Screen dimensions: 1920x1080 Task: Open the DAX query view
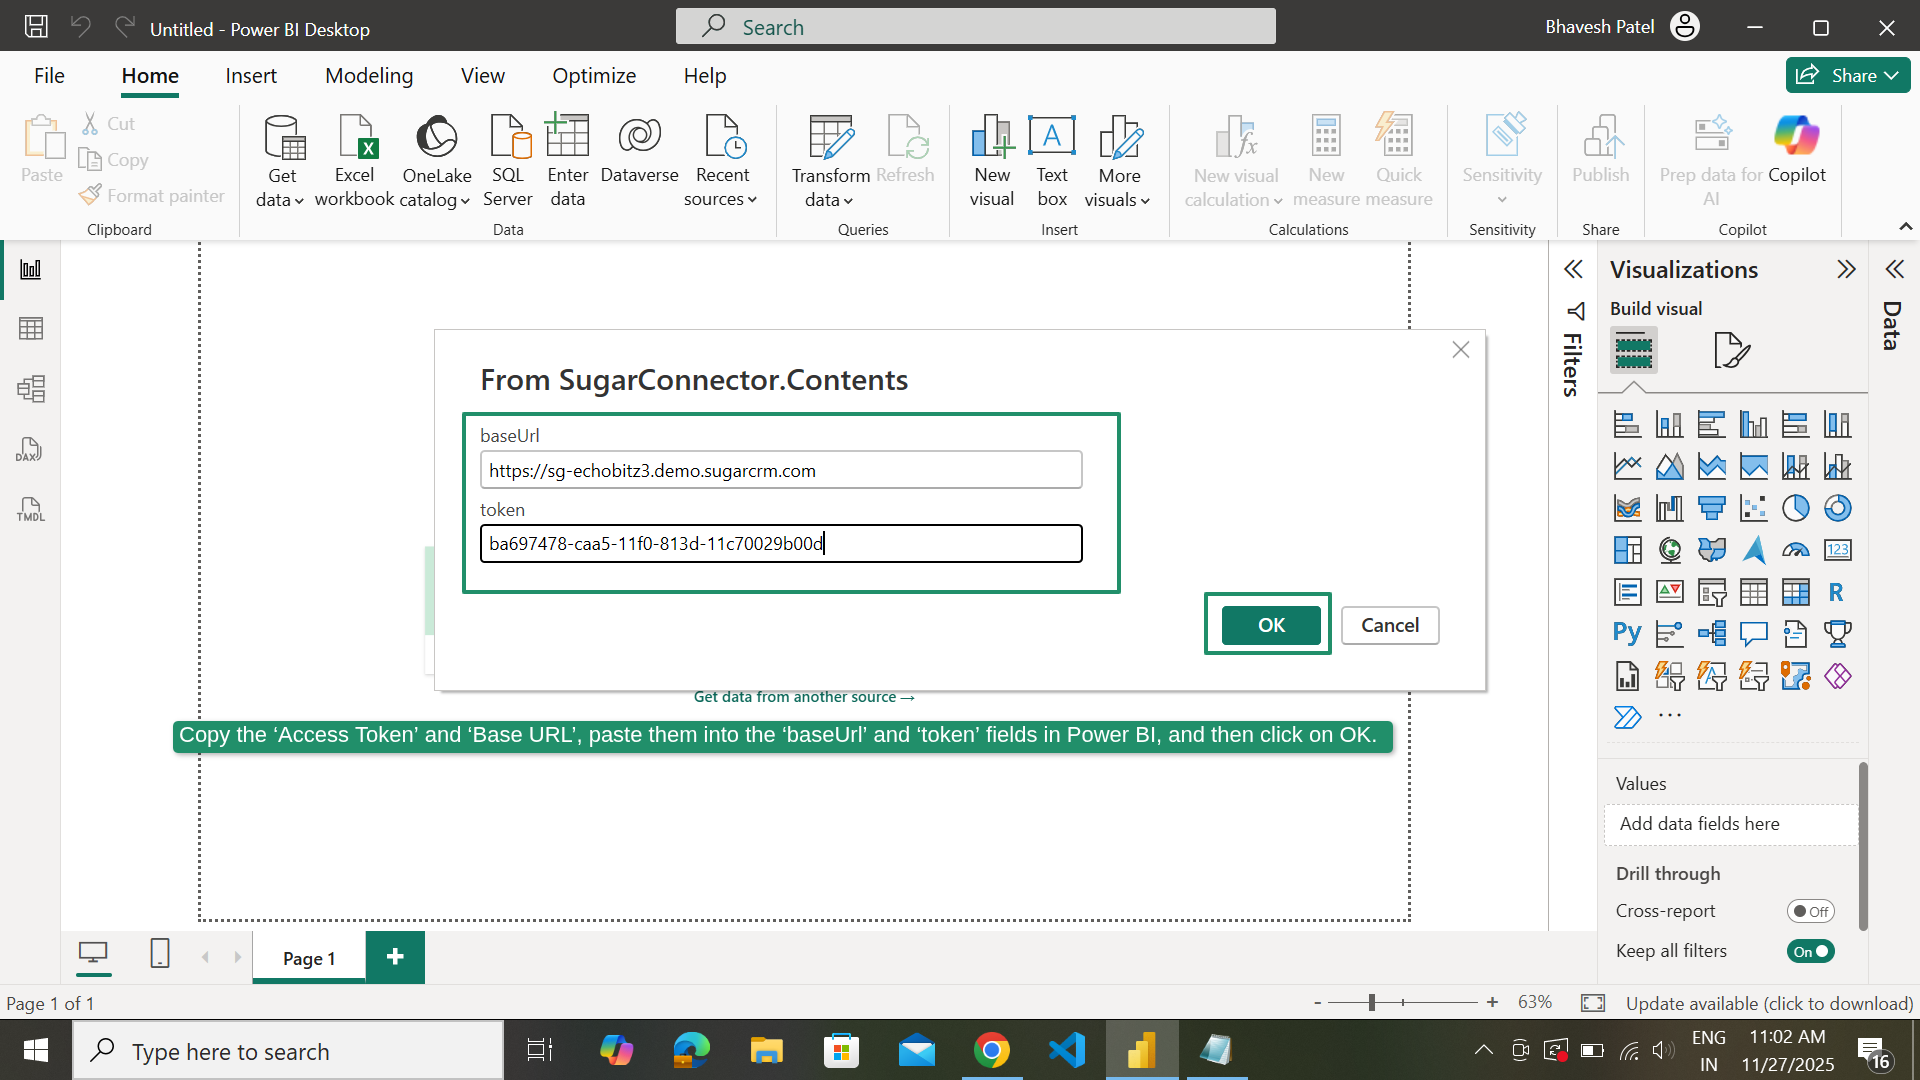click(x=30, y=449)
